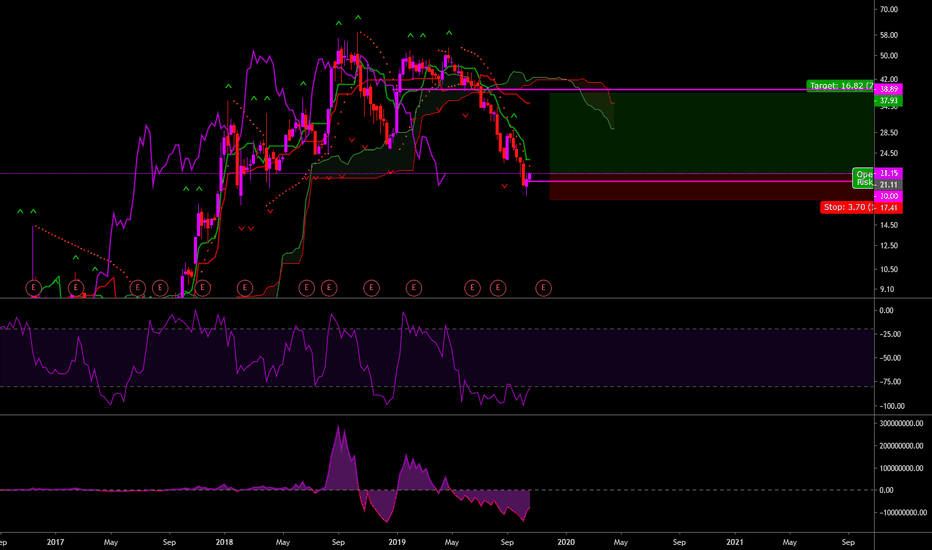932x550 pixels.
Task: Open the upcoming earnings E marker before 2020
Action: 543,288
